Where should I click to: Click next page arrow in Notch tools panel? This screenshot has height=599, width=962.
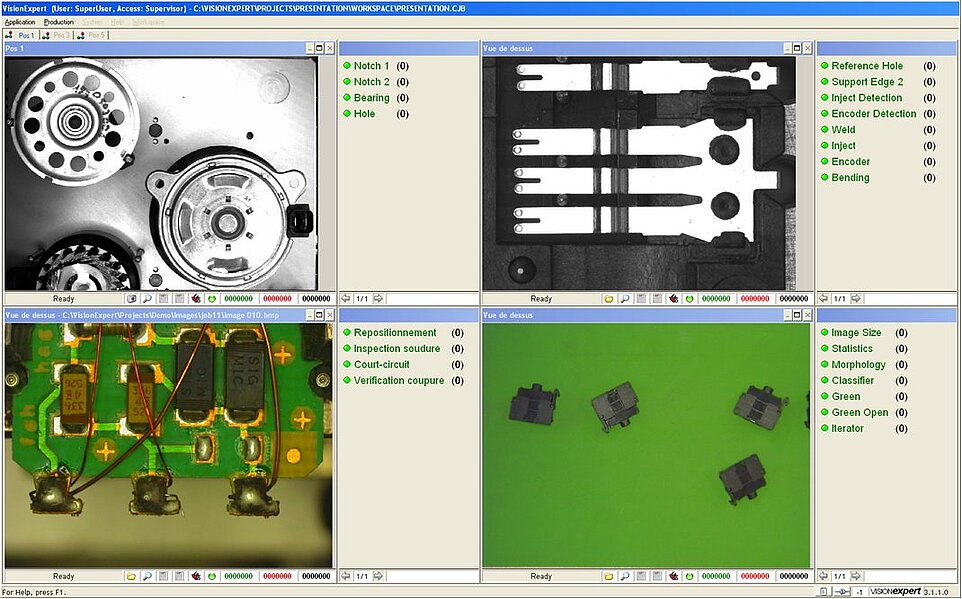point(378,298)
